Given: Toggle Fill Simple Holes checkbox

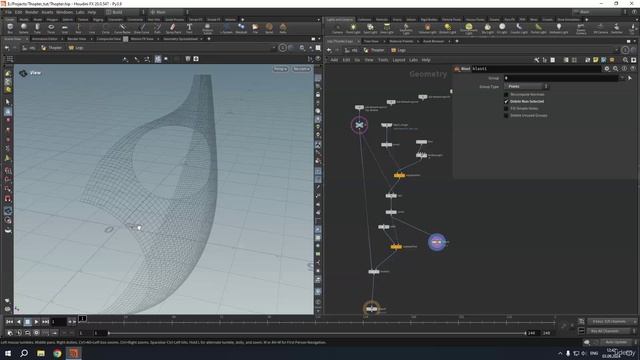Looking at the screenshot, I should point(506,109).
